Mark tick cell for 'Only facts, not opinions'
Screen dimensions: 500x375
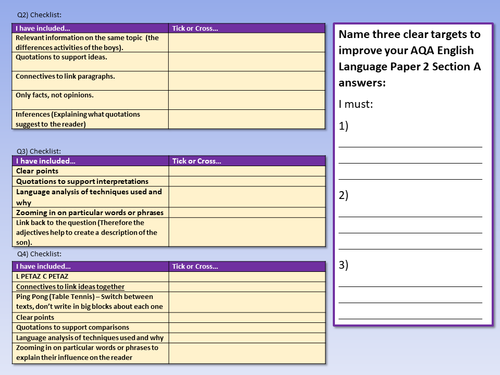point(247,100)
